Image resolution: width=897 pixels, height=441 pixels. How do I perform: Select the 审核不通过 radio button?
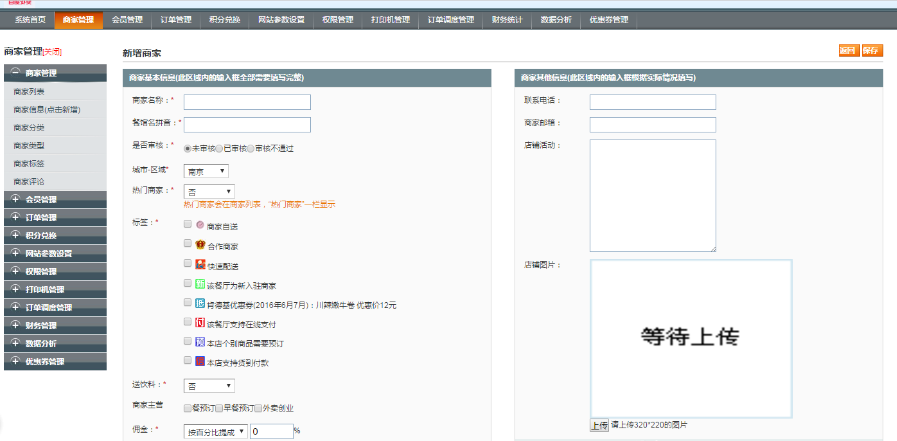251,149
